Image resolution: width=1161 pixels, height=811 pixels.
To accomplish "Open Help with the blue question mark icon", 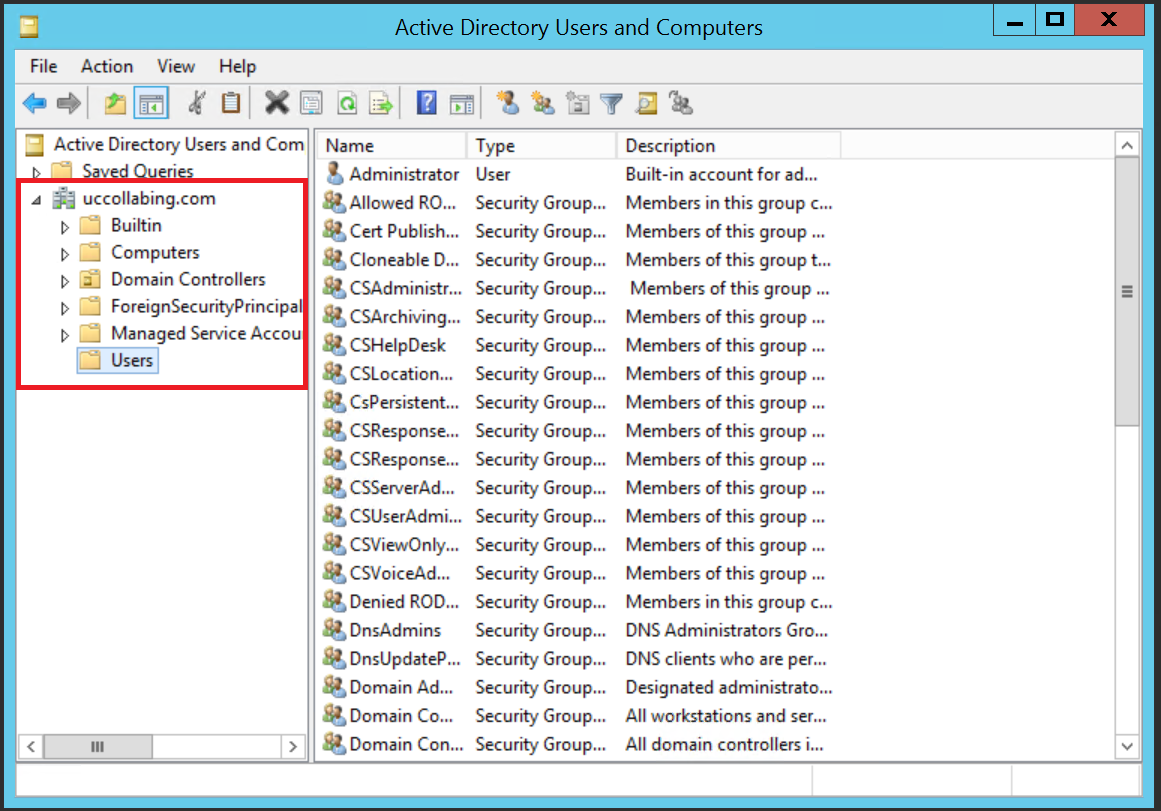I will pos(426,103).
